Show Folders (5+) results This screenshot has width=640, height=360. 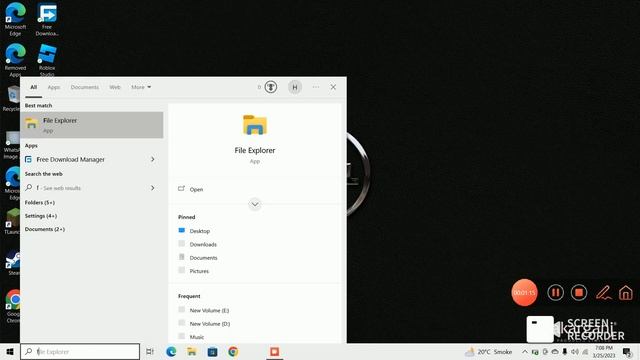tap(40, 202)
